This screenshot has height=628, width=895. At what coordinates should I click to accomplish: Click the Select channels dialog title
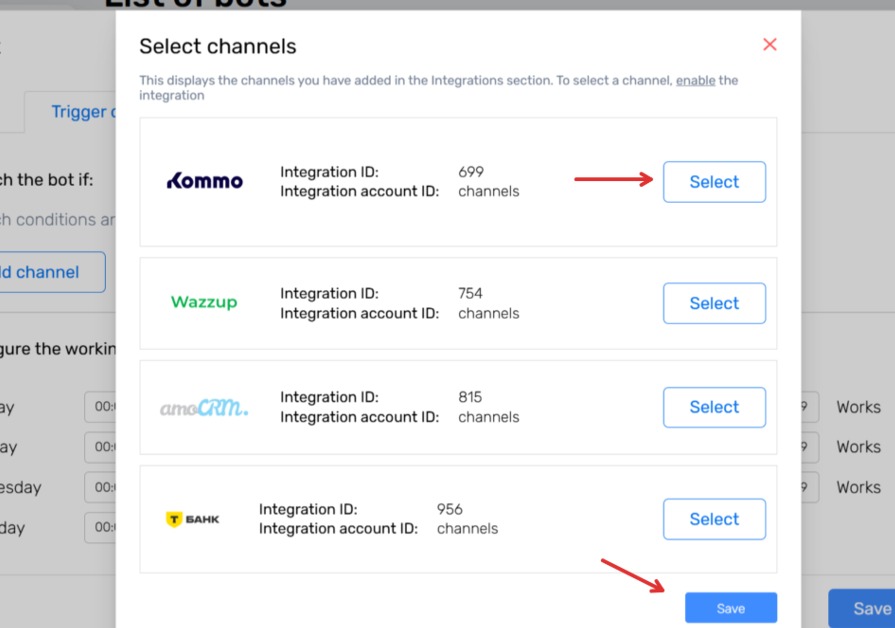[x=217, y=46]
